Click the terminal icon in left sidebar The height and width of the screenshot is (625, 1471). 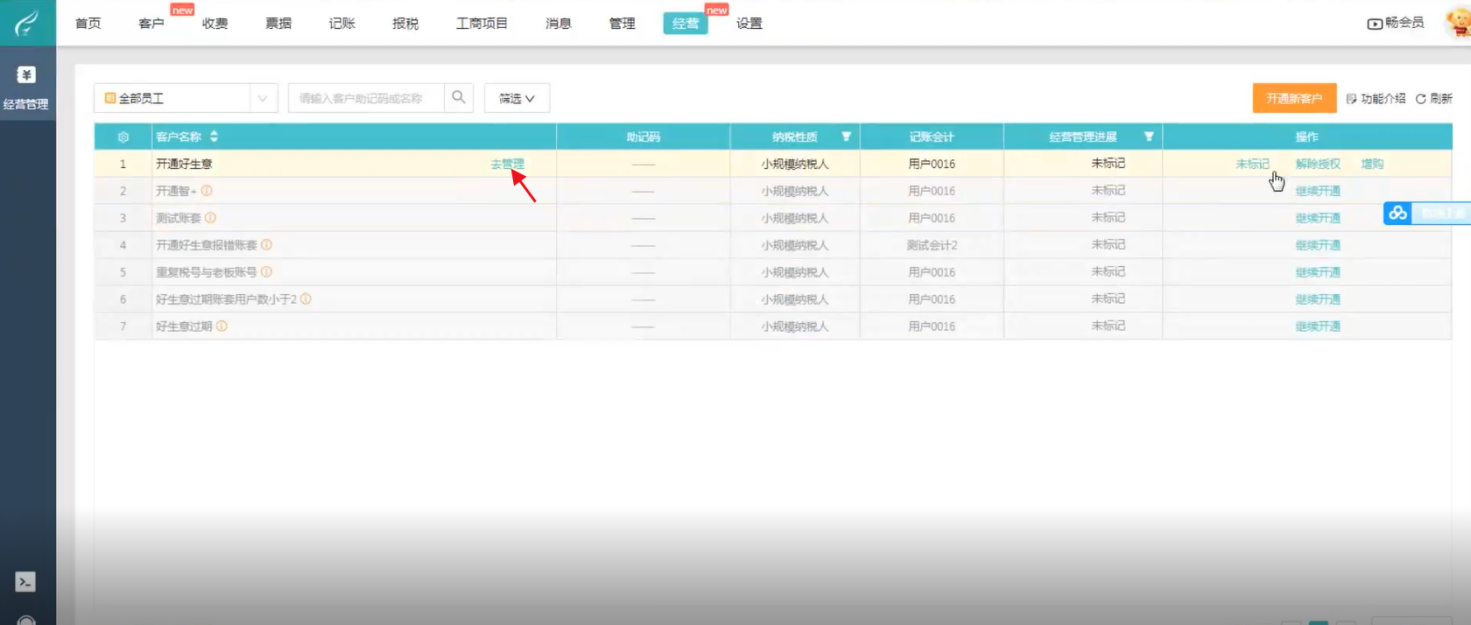pos(26,582)
